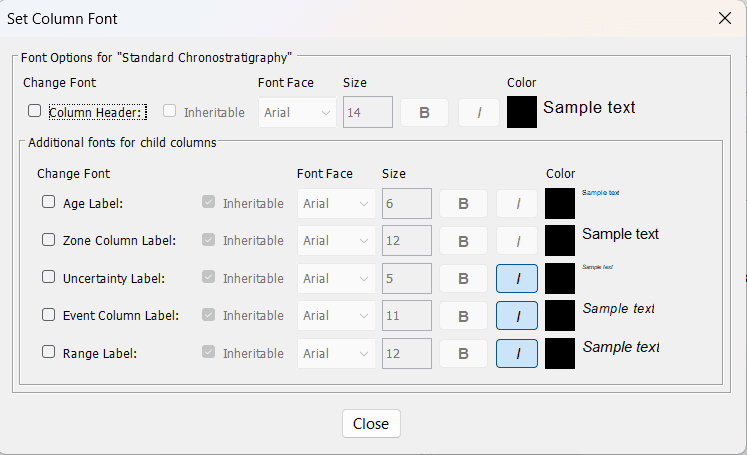Toggle bold for Age Label
The image size is (747, 455).
463,204
